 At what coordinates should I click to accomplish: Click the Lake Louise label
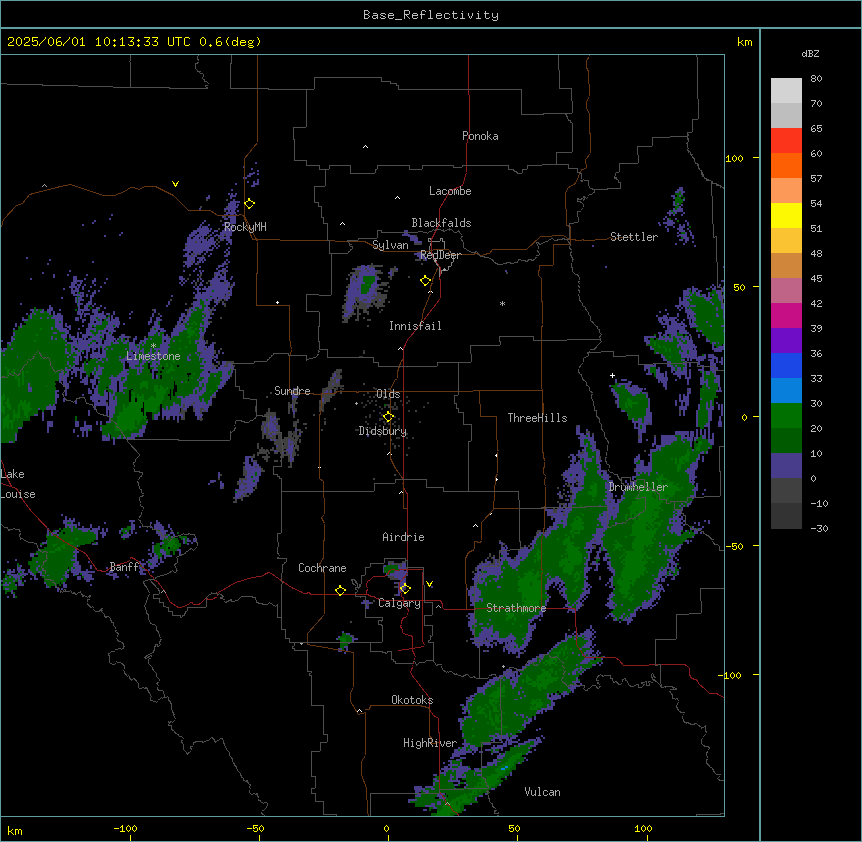click(18, 484)
